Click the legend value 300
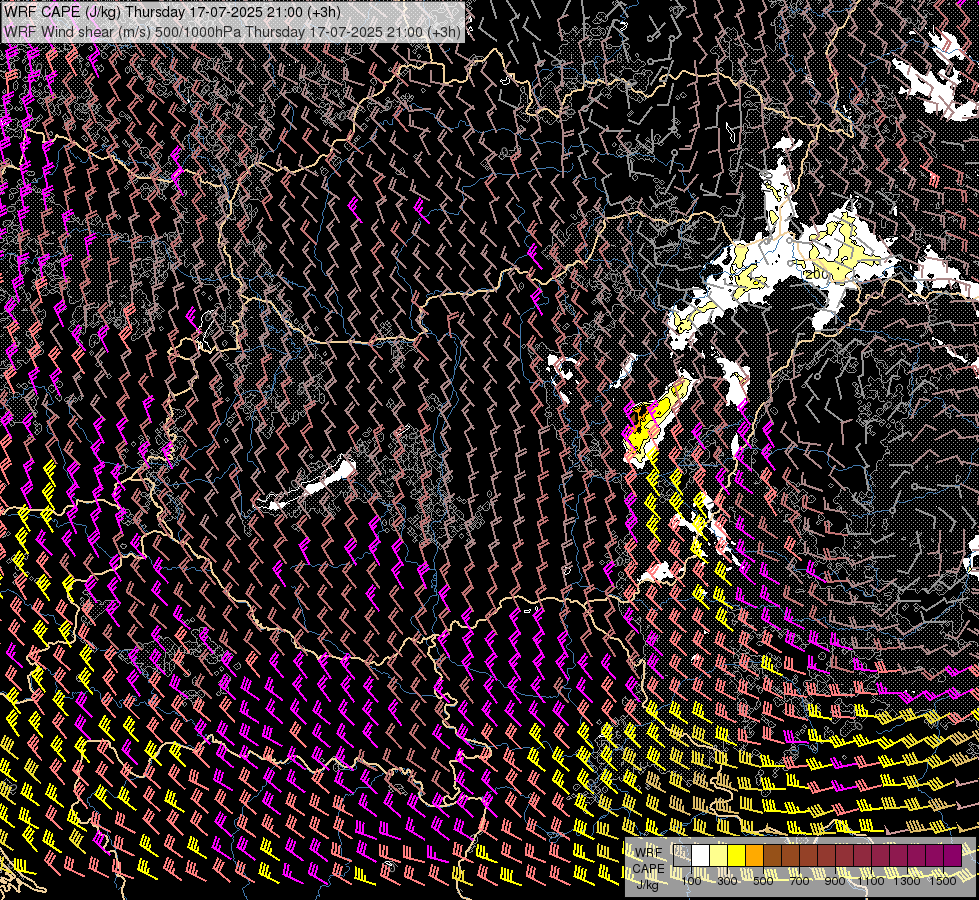 727,881
